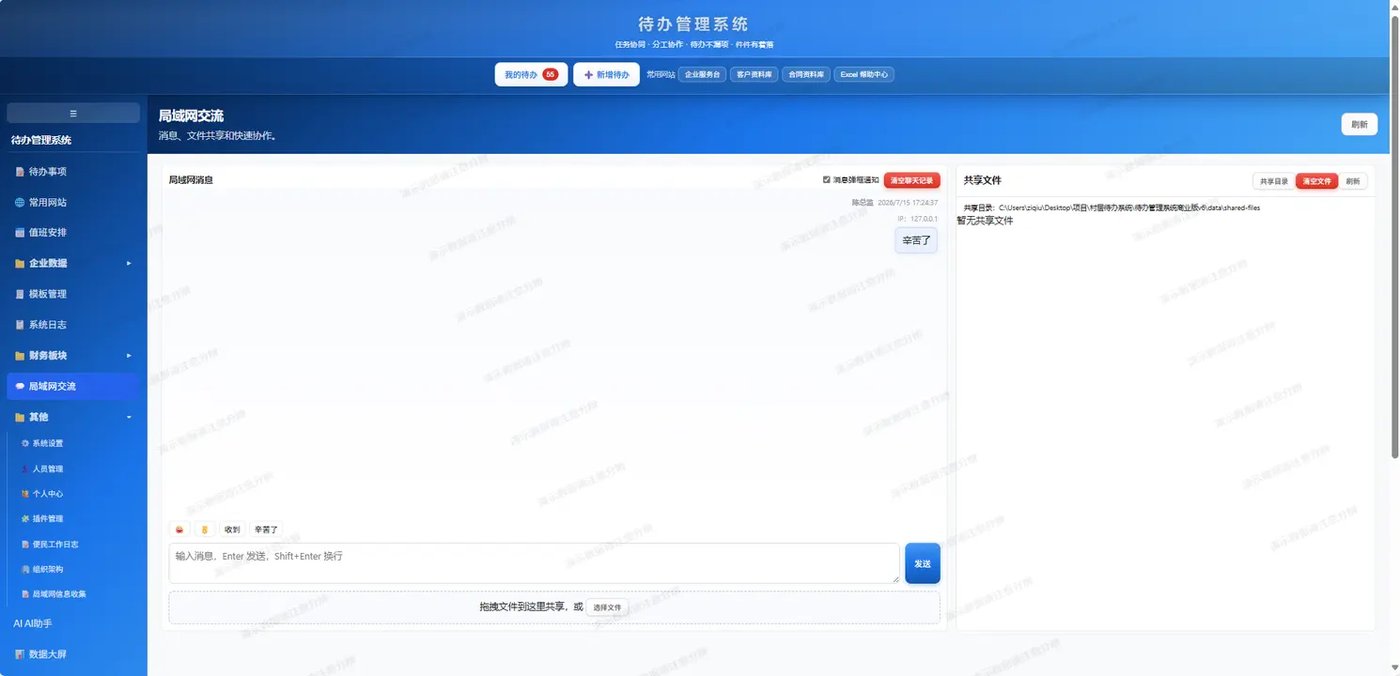
Task: Click the 辛苦了 quick reply chip
Action: coord(267,529)
